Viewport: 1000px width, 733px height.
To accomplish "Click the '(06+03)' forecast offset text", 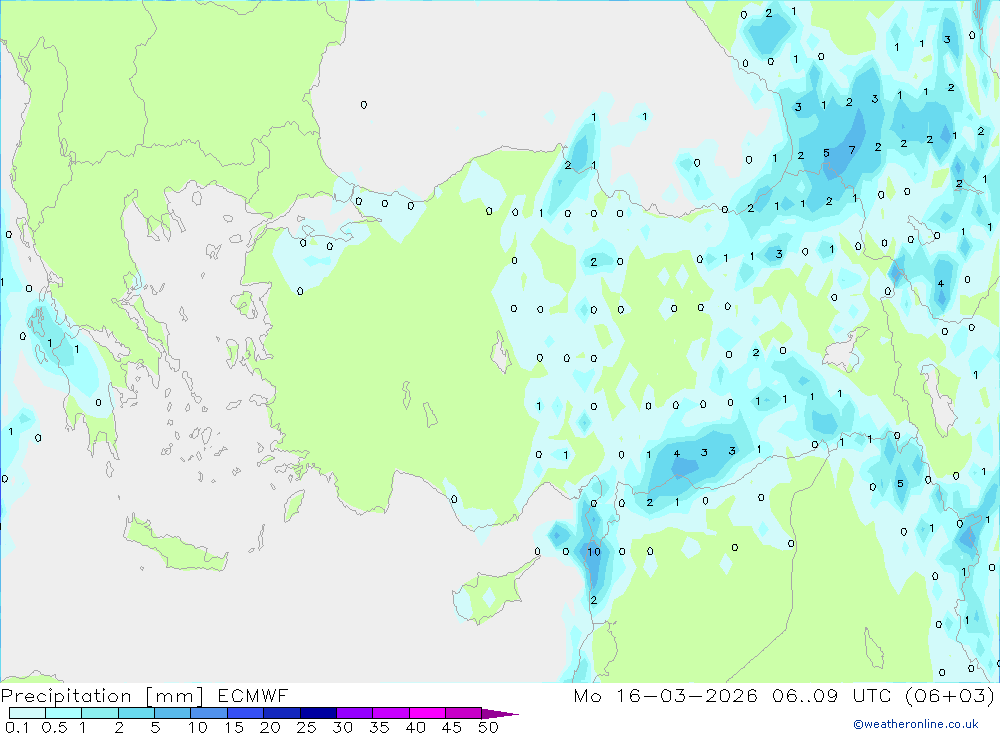I will [950, 695].
